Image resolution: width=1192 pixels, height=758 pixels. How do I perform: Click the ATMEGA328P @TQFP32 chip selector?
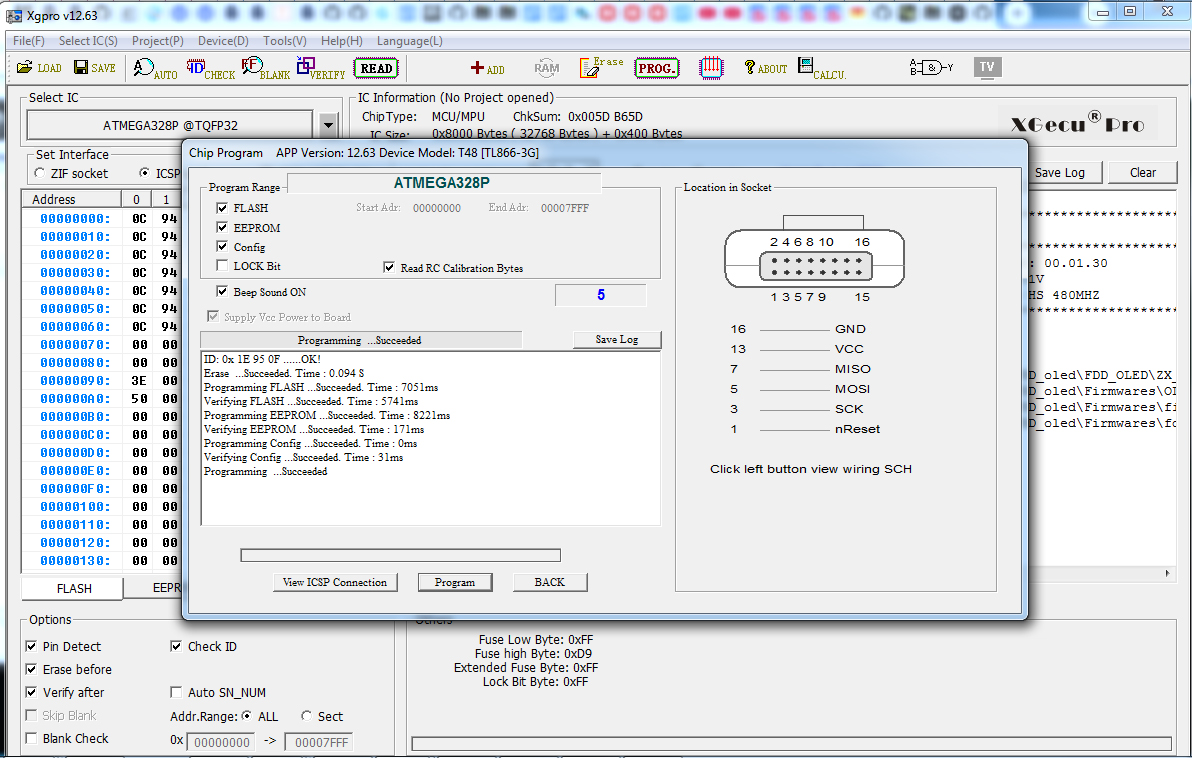tap(170, 125)
